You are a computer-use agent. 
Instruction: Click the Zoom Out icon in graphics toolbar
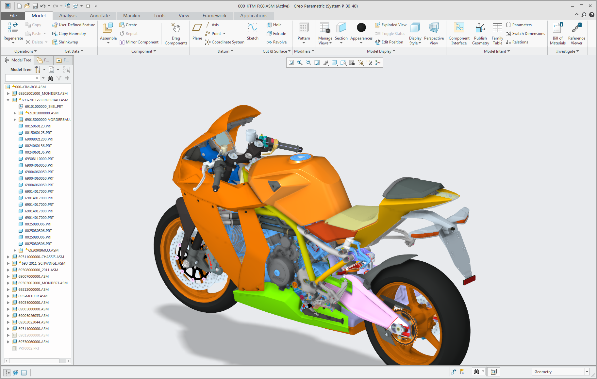pyautogui.click(x=309, y=63)
